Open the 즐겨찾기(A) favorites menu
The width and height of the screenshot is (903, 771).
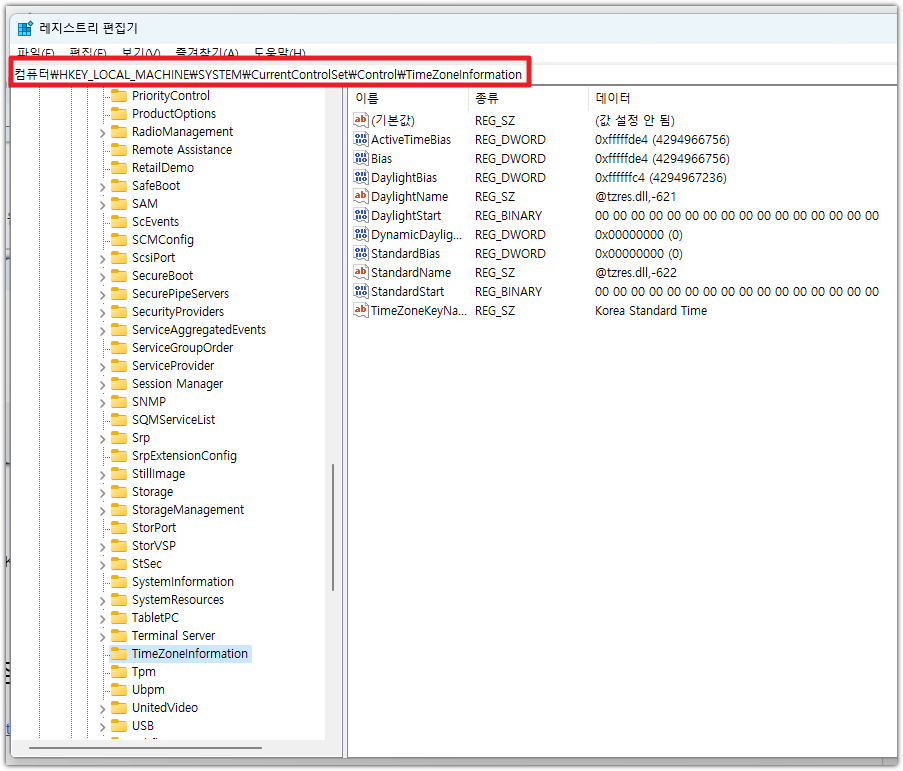click(207, 53)
